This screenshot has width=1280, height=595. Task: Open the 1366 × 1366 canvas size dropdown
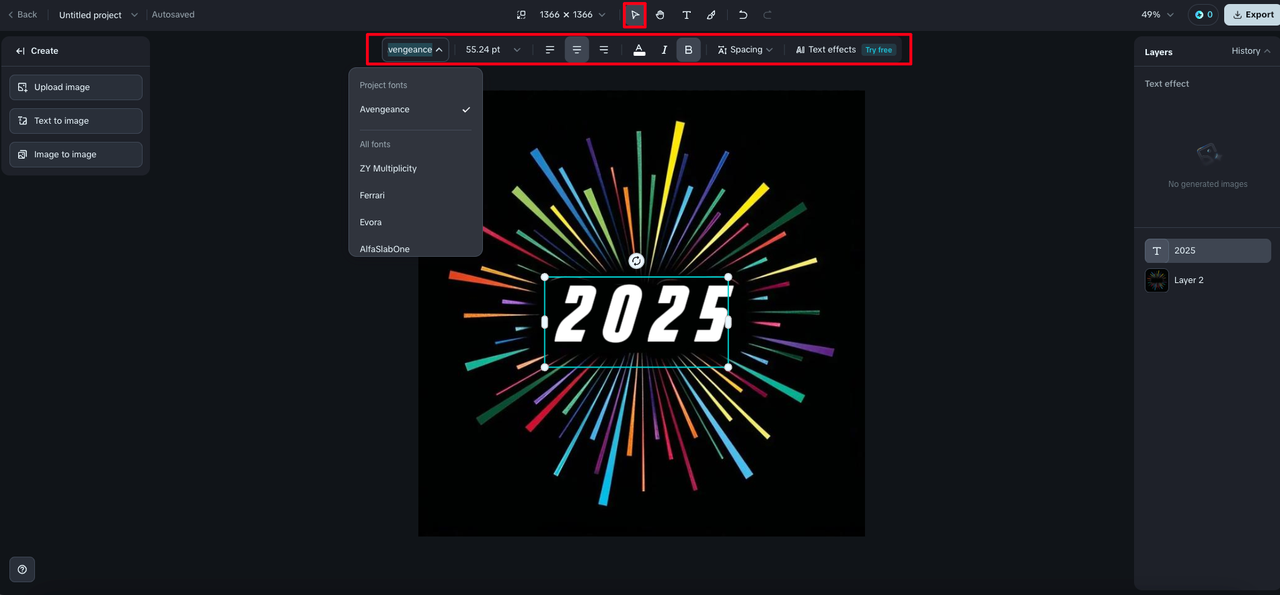point(573,15)
